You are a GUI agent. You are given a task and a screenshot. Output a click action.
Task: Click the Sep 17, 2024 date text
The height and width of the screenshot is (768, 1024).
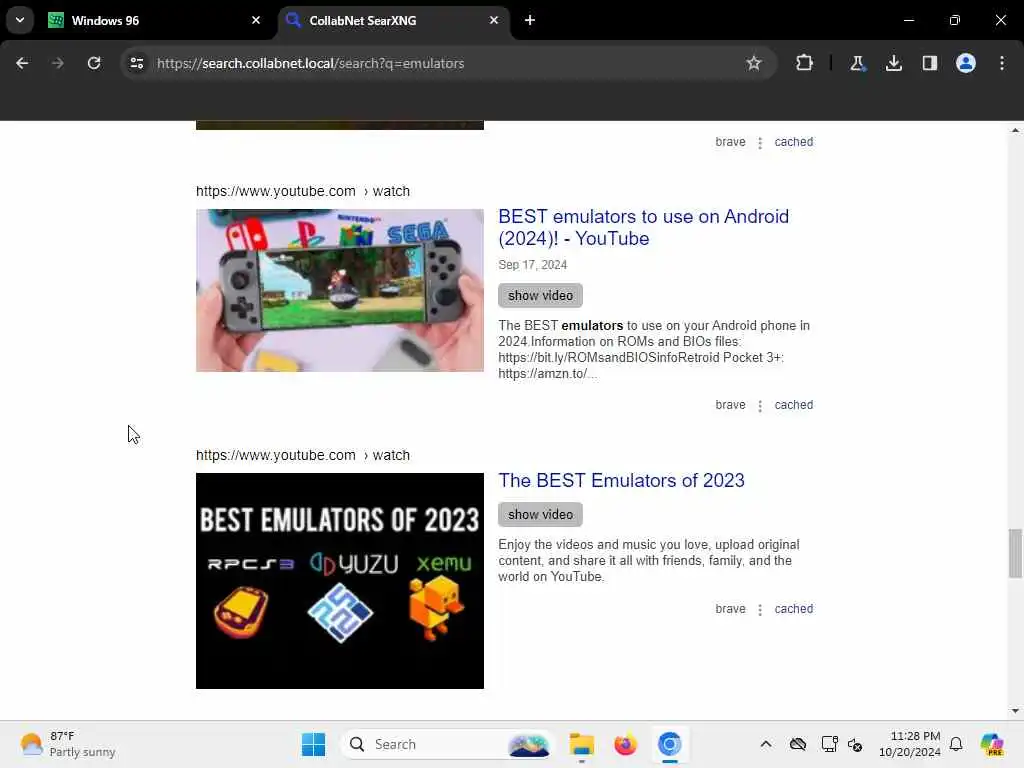pyautogui.click(x=532, y=264)
